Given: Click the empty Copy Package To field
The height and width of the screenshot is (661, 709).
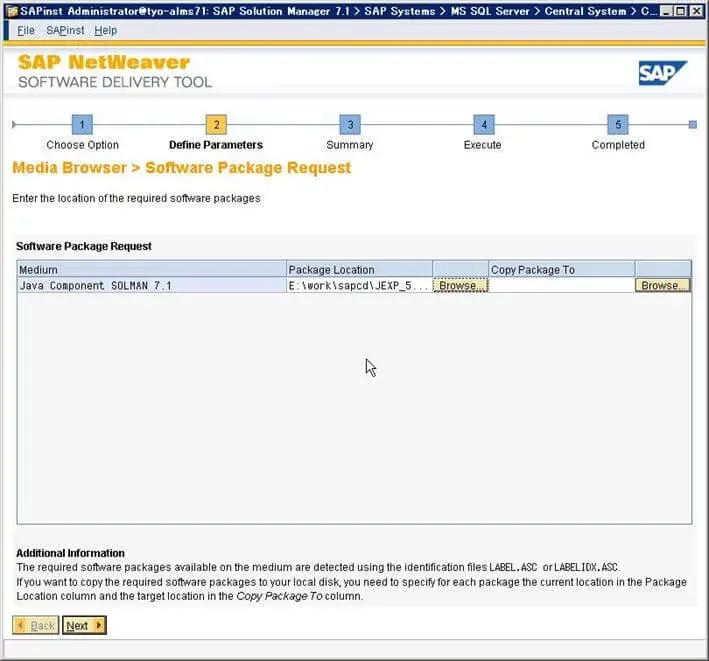Looking at the screenshot, I should click(x=562, y=285).
